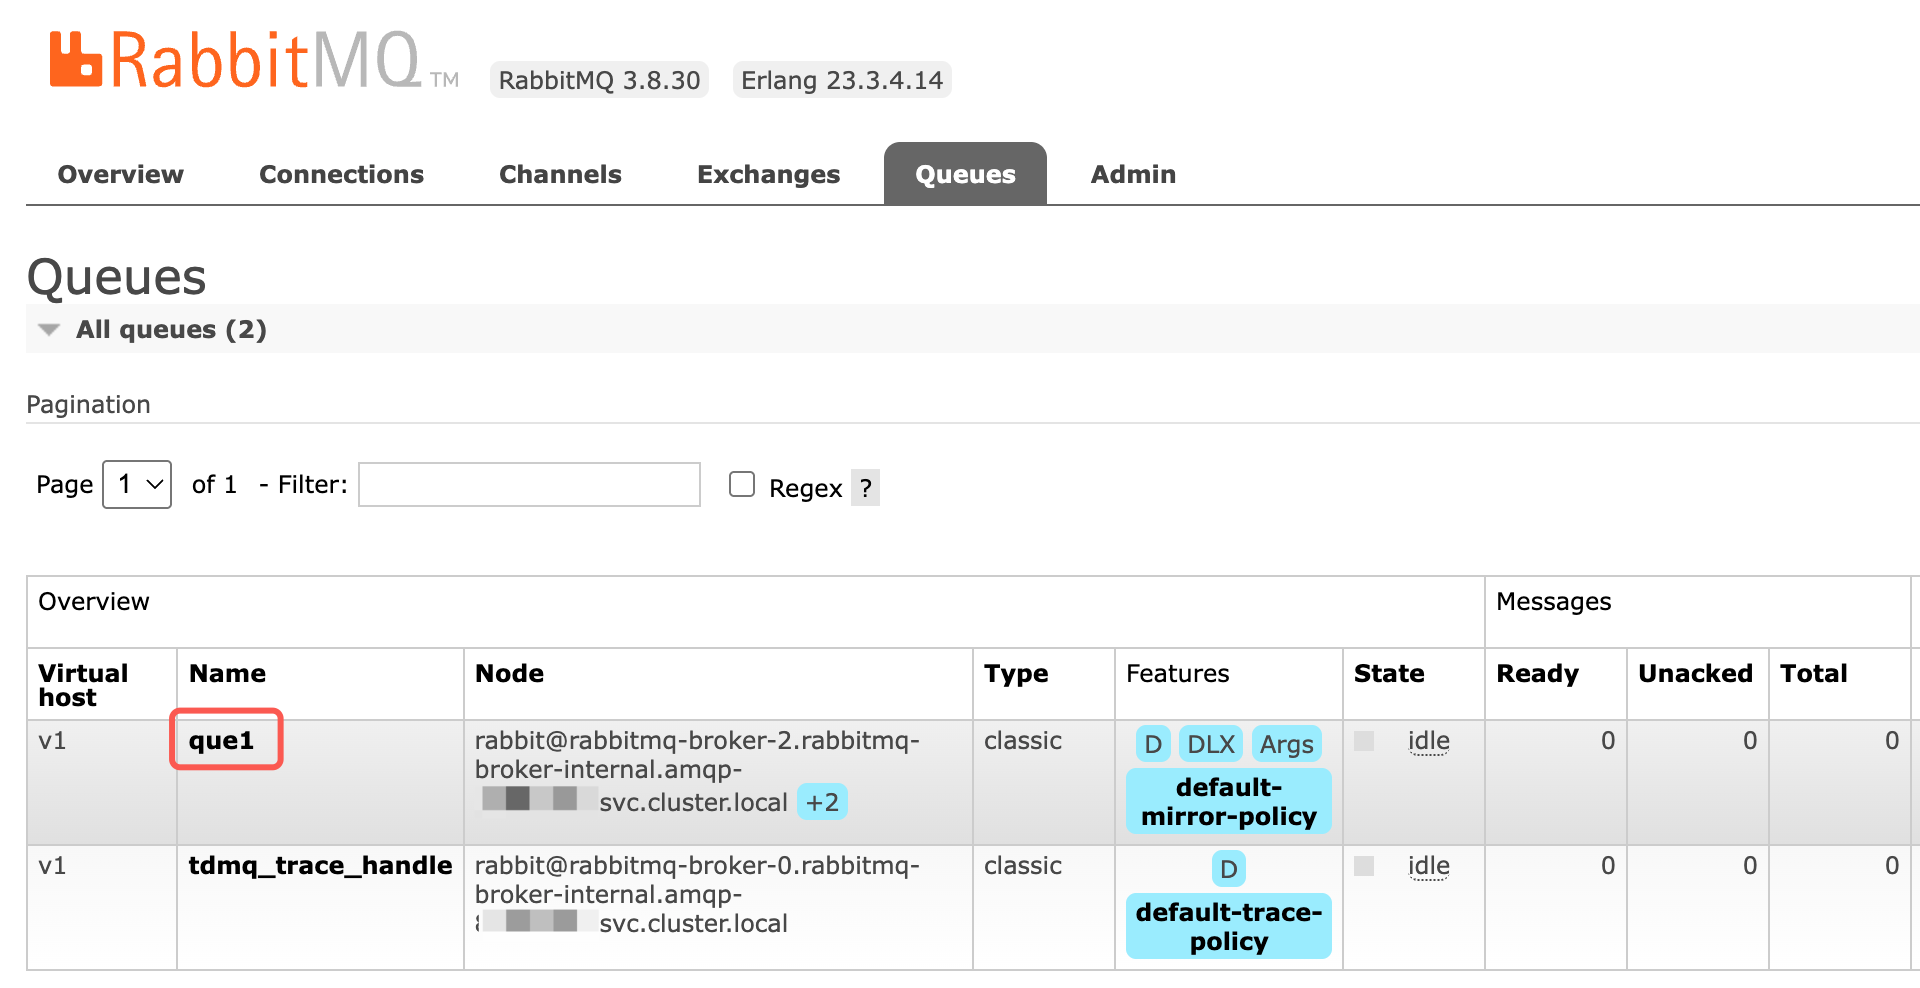This screenshot has height=988, width=1920.
Task: Sort queues by the Name column header
Action: 227,674
